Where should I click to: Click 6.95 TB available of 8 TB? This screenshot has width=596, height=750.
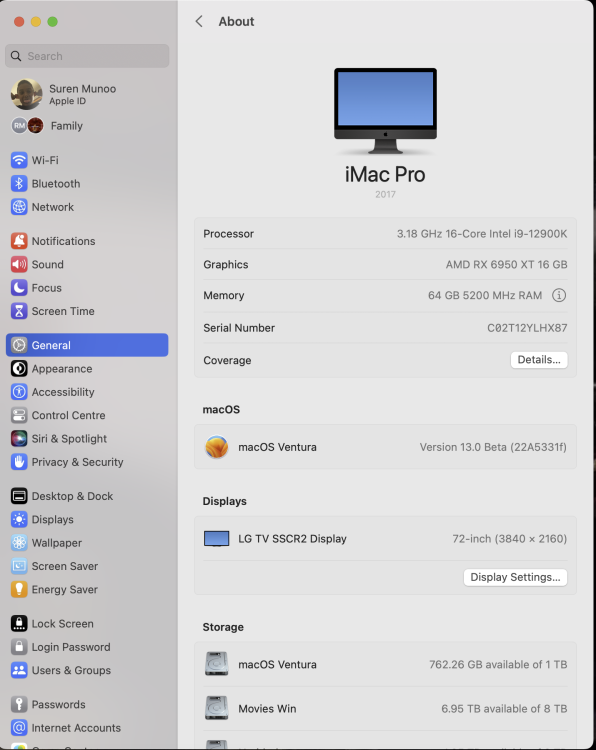tap(504, 708)
